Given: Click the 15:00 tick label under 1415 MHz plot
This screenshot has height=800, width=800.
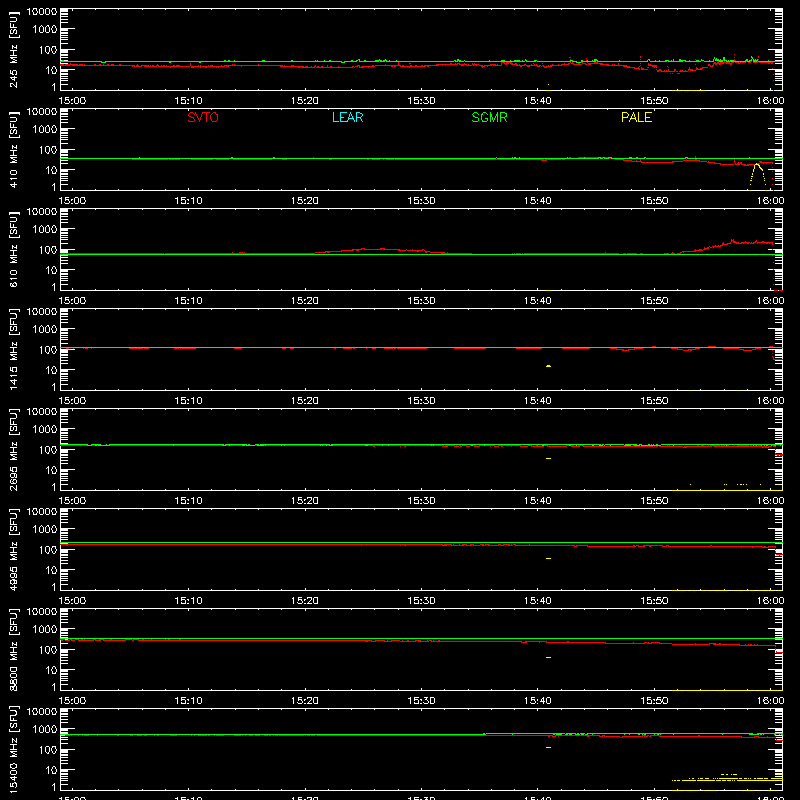Looking at the screenshot, I should click(72, 401).
